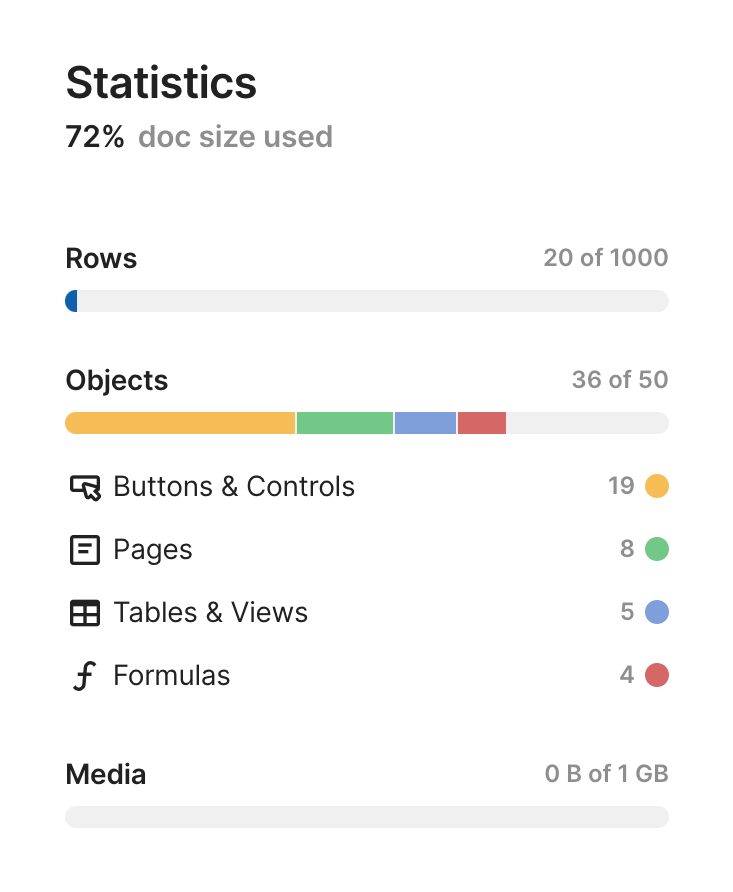The height and width of the screenshot is (892, 733).
Task: Click the green segment of Objects bar
Action: point(345,423)
